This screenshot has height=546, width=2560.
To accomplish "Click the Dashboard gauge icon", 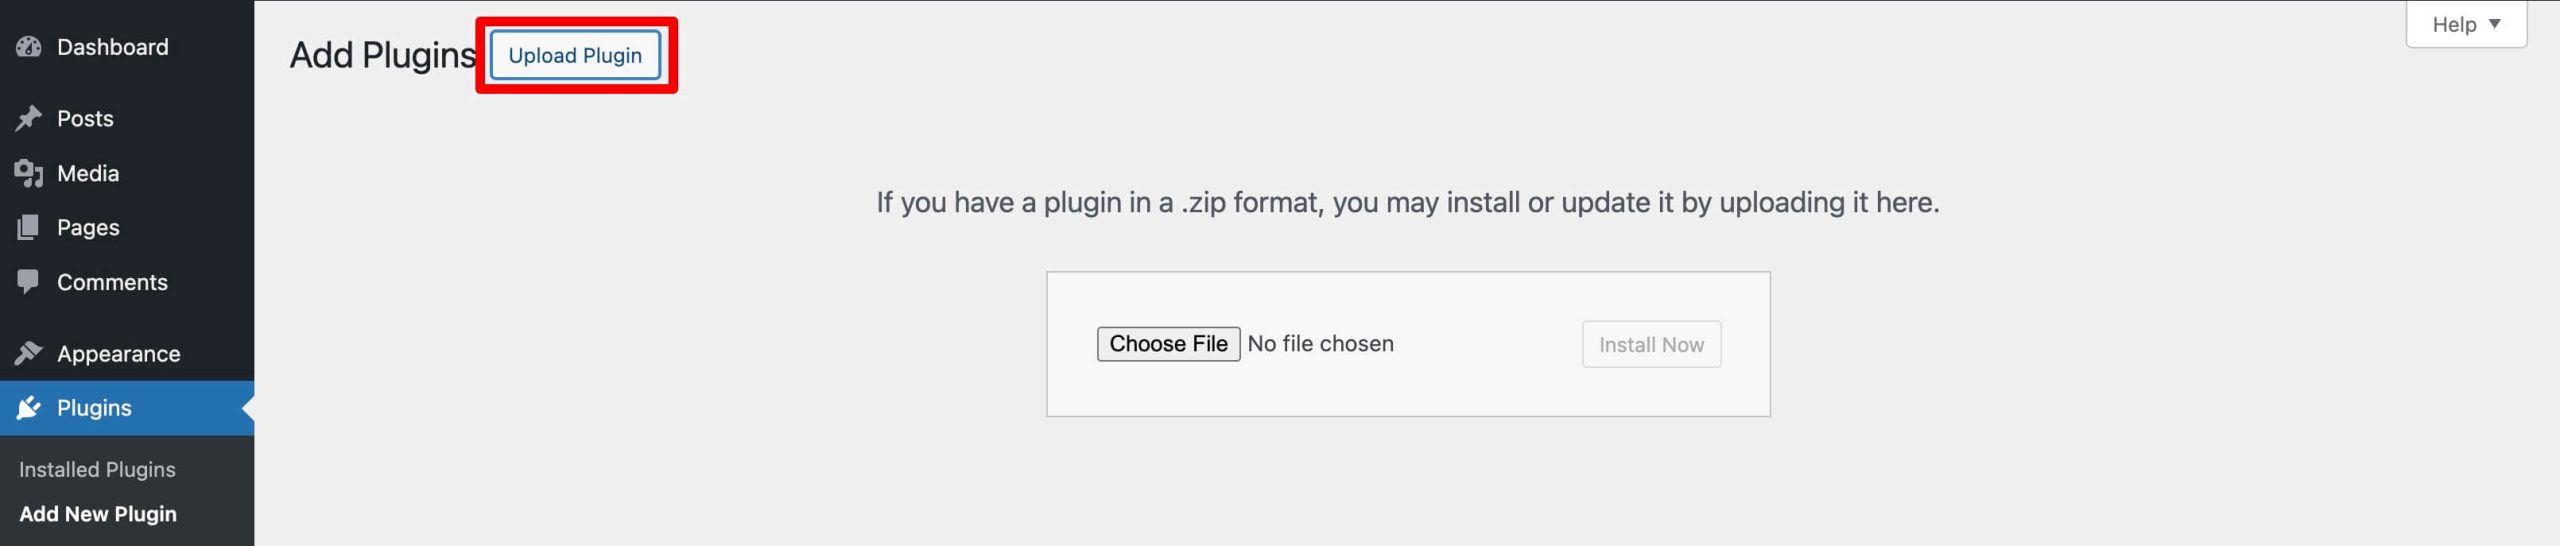I will click(x=29, y=47).
